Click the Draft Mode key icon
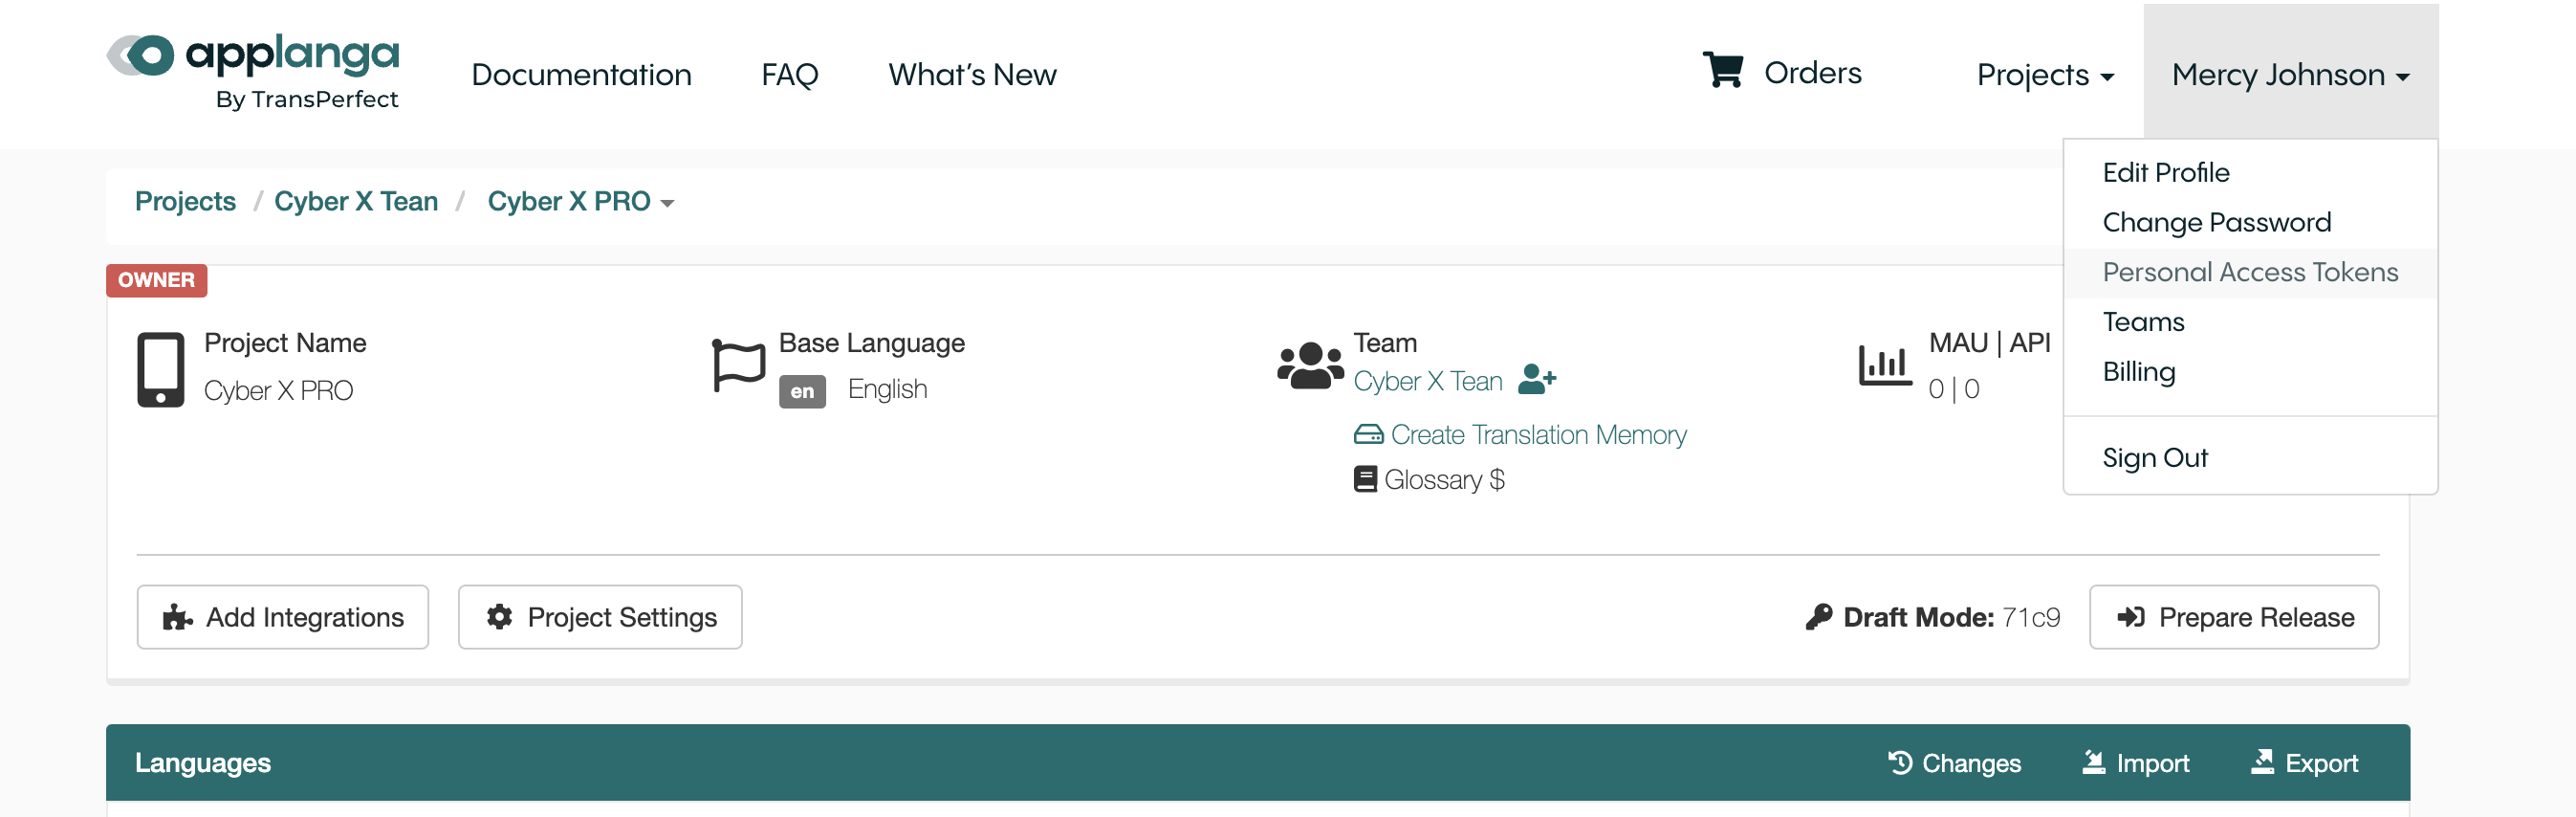The width and height of the screenshot is (2576, 817). (1818, 617)
